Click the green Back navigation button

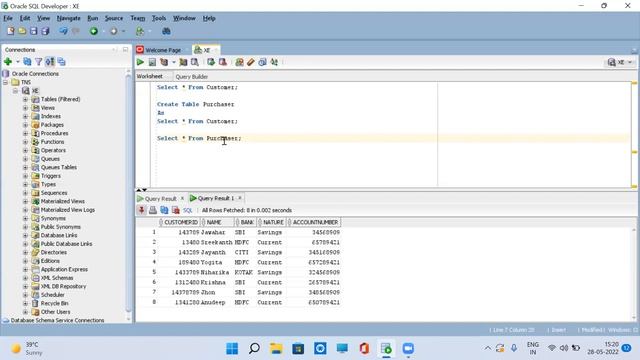(x=94, y=31)
